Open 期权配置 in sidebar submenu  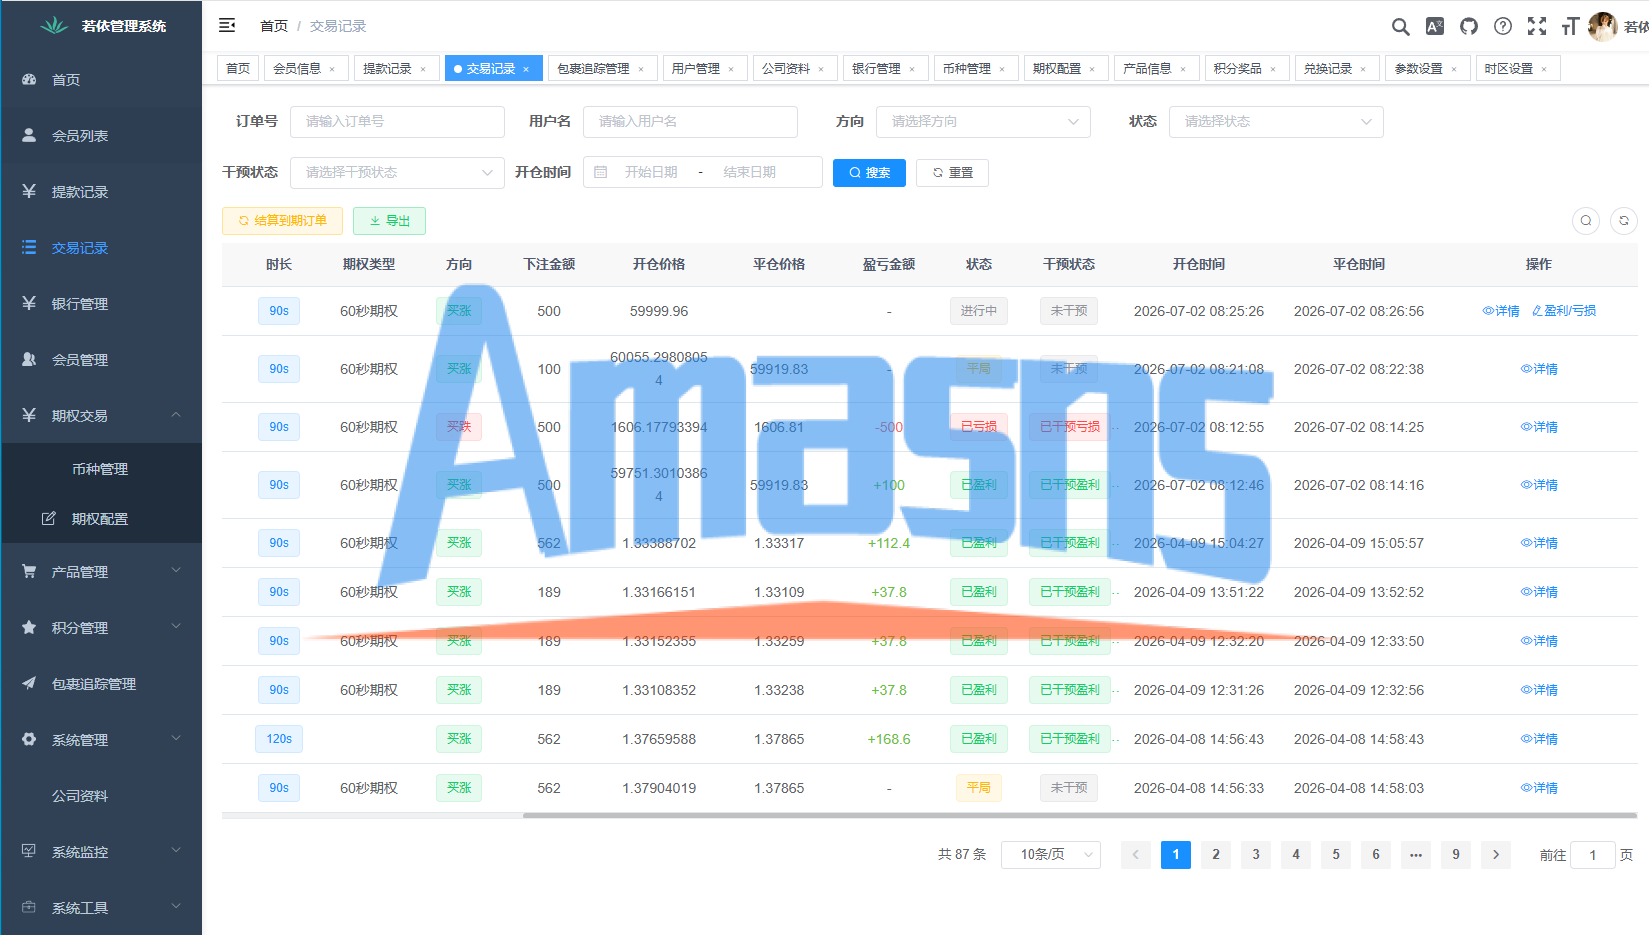click(101, 519)
